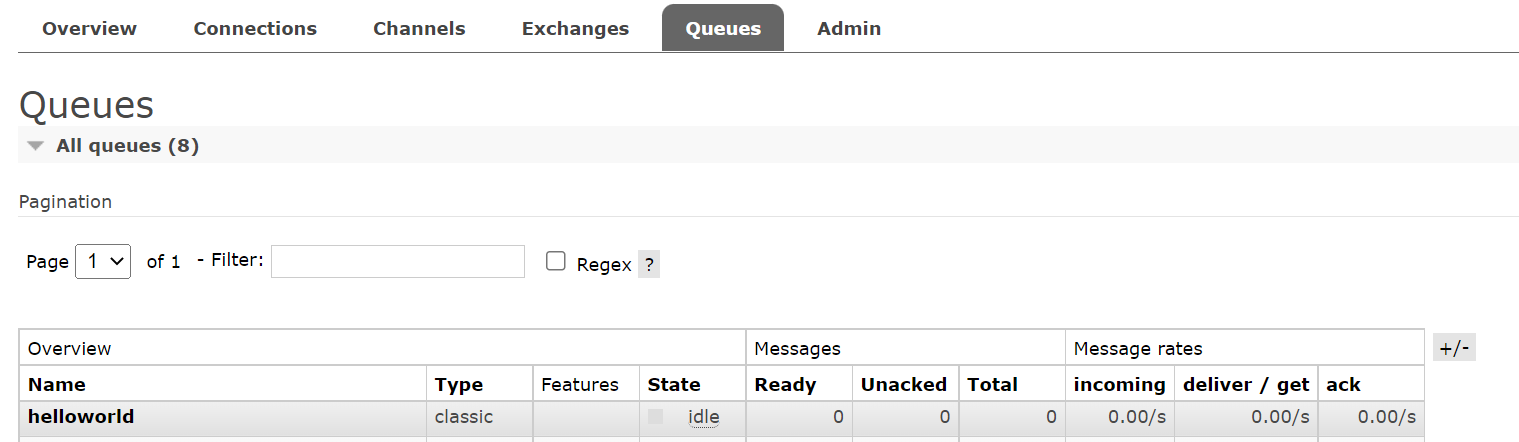Sort by Unacked messages column header

pyautogui.click(x=904, y=384)
